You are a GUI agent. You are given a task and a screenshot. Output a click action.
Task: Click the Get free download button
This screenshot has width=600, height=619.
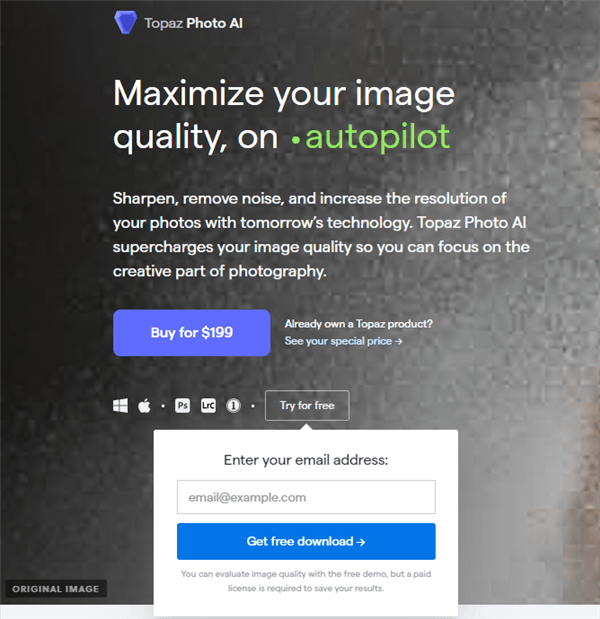[x=306, y=541]
